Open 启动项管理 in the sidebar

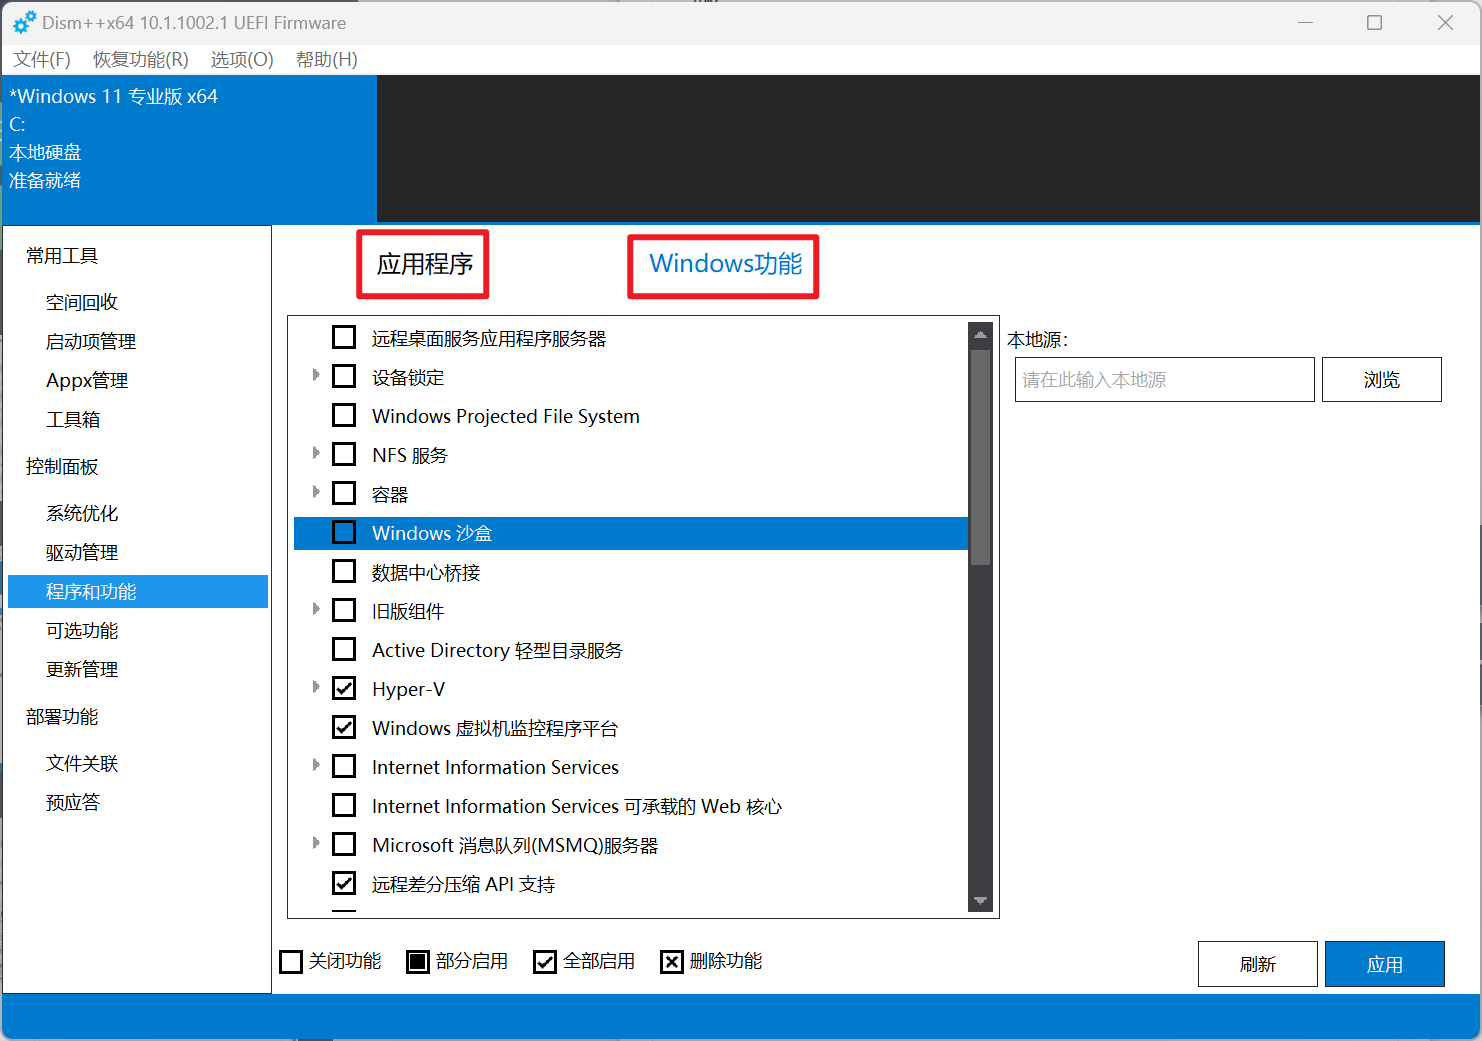coord(91,341)
